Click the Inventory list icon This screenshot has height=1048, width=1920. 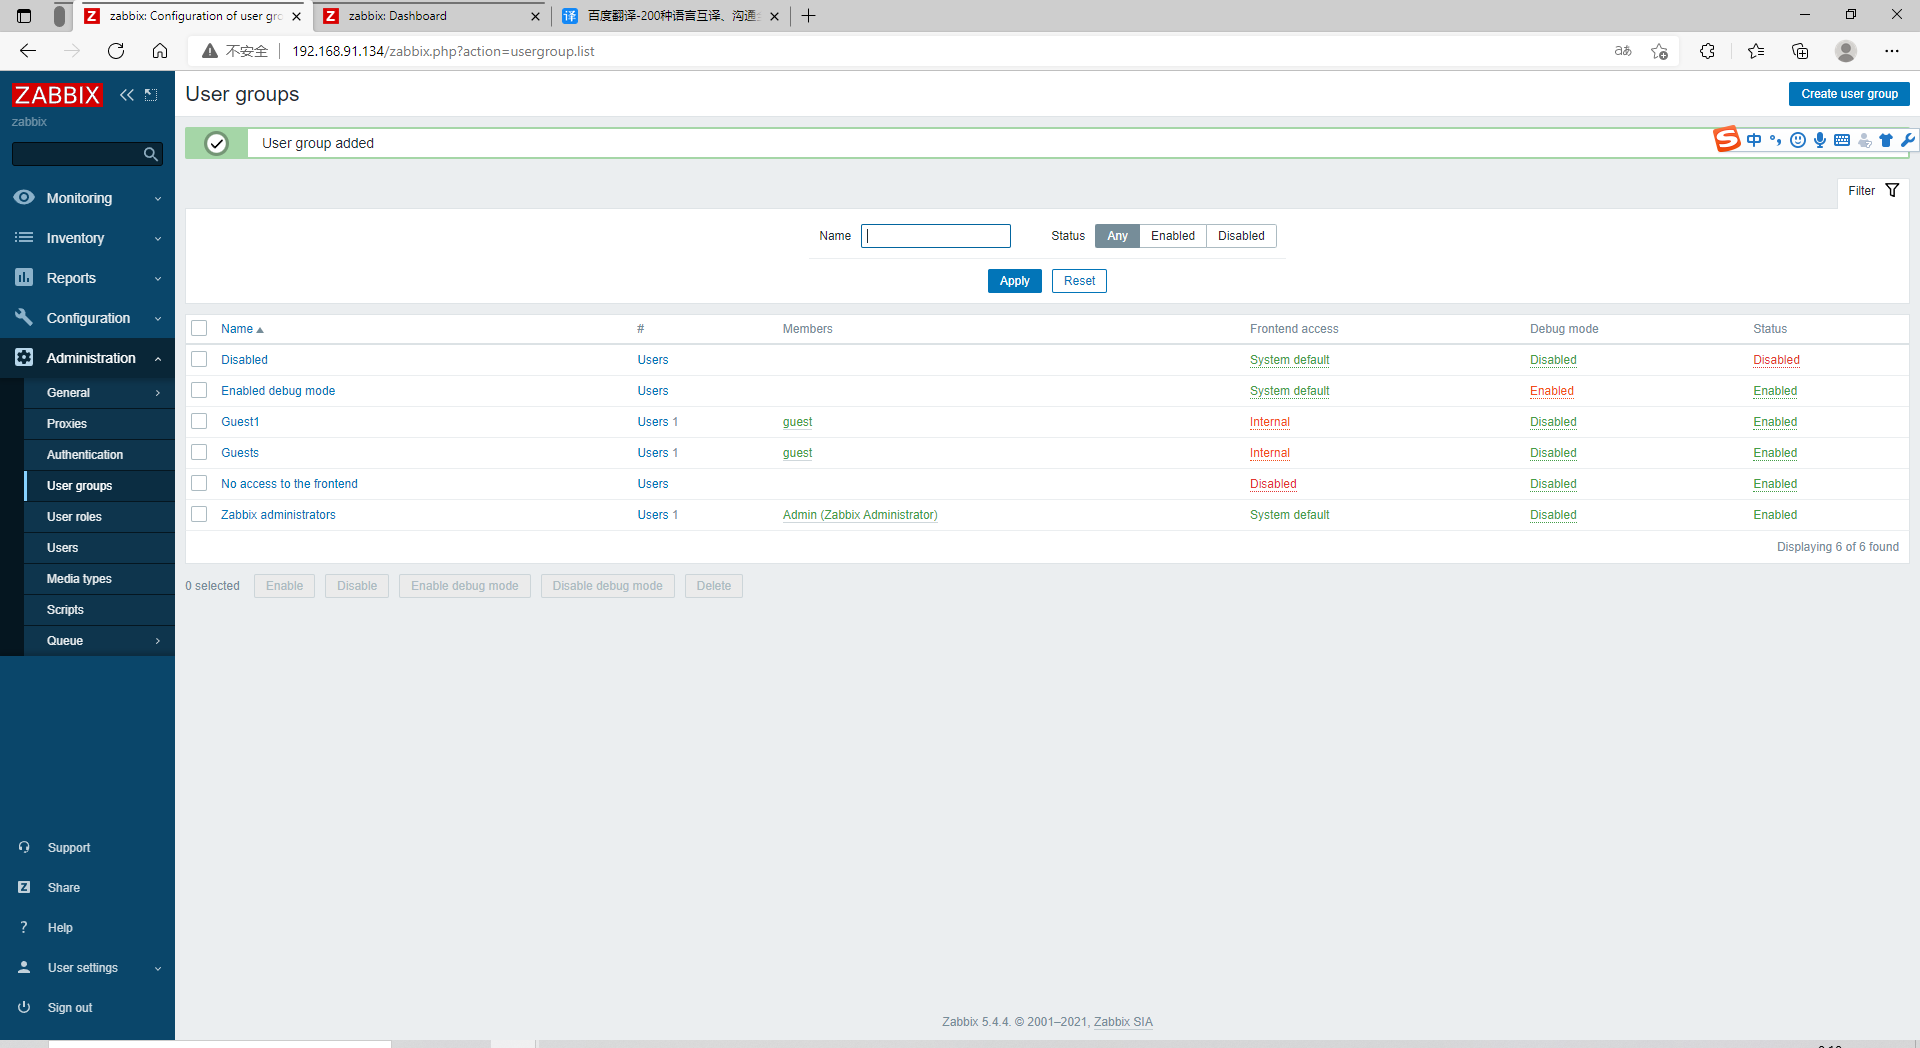[24, 237]
